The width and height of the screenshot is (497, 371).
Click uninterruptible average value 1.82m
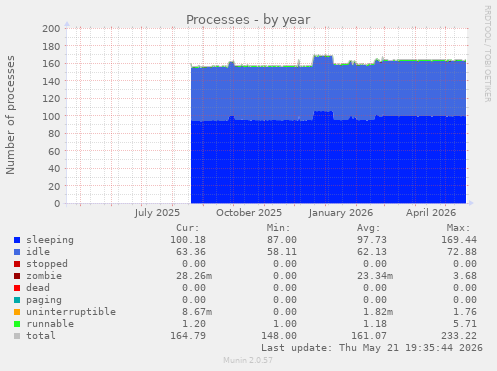click(x=378, y=312)
